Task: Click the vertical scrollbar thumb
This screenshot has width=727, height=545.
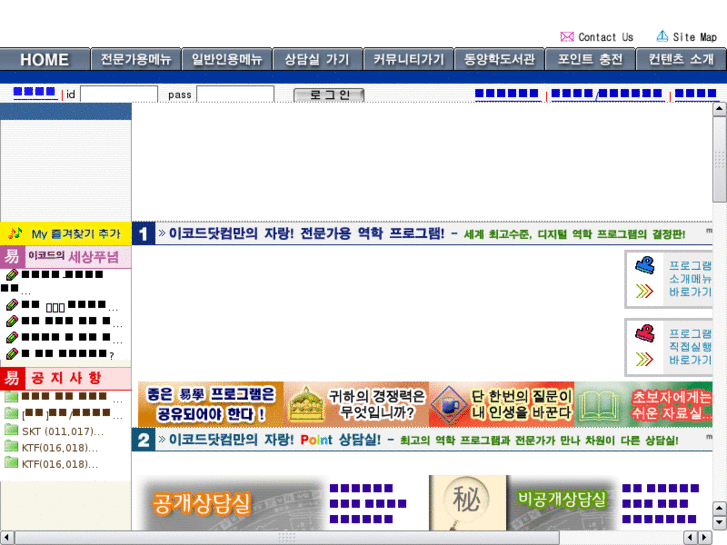Action: pos(719,159)
